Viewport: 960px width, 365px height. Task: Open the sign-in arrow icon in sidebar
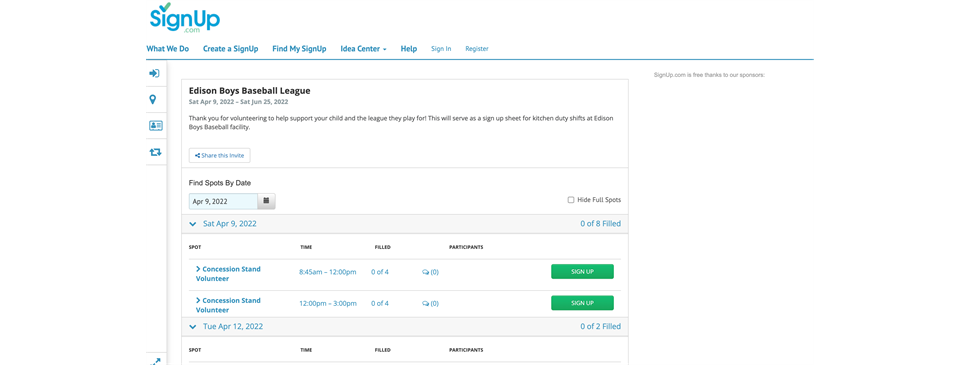(x=155, y=73)
